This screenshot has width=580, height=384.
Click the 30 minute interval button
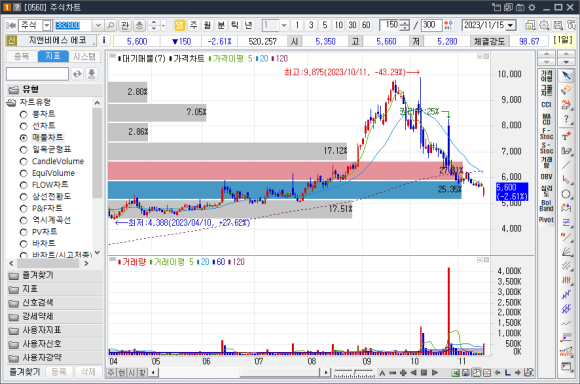point(352,25)
